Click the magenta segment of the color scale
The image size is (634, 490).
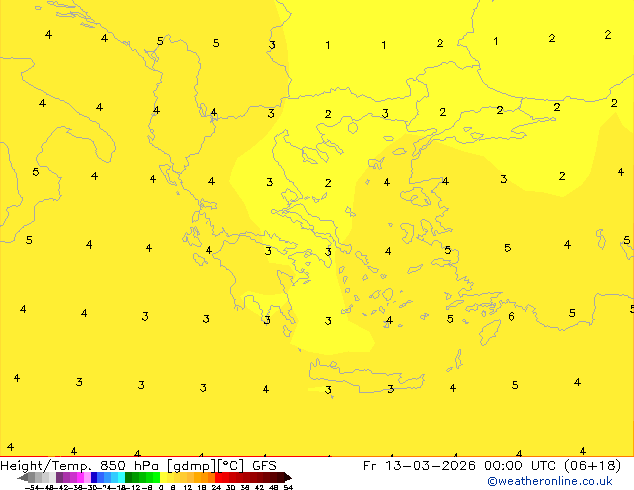pos(80,477)
